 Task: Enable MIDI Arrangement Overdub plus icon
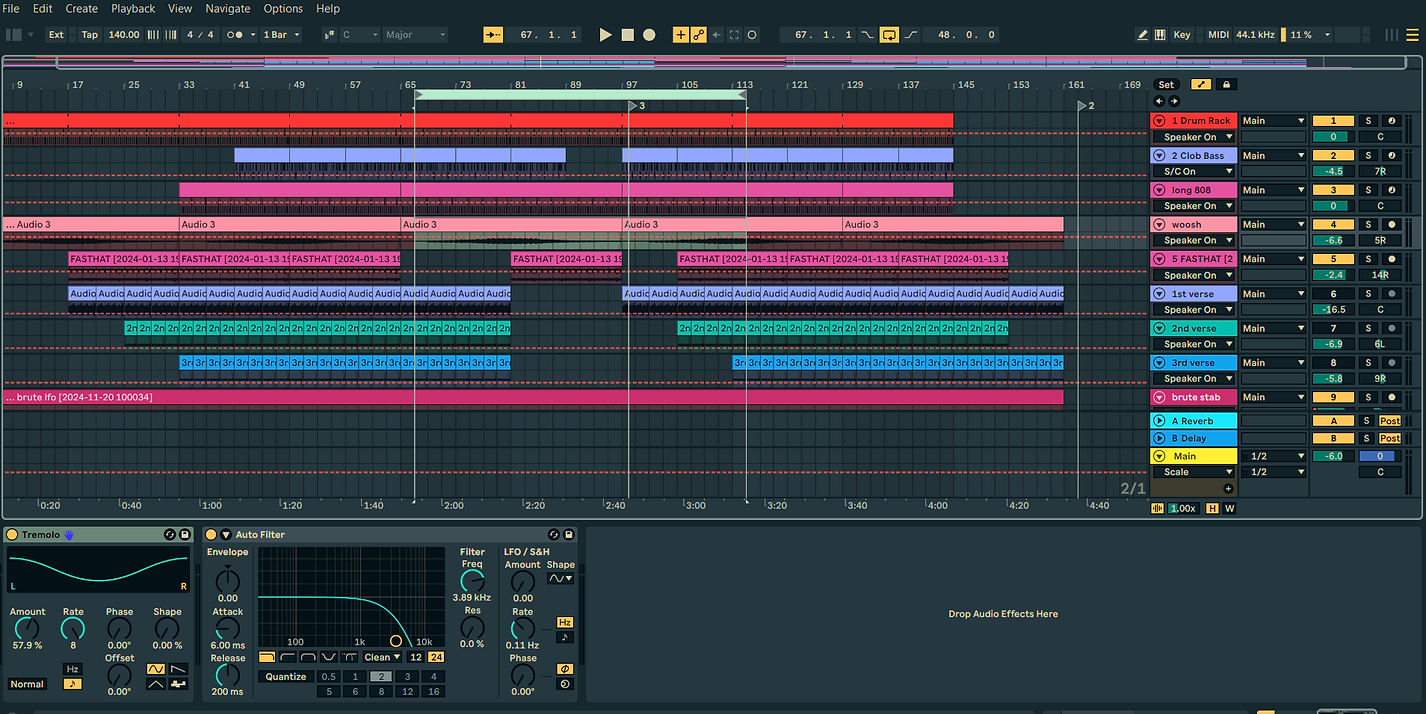[681, 35]
